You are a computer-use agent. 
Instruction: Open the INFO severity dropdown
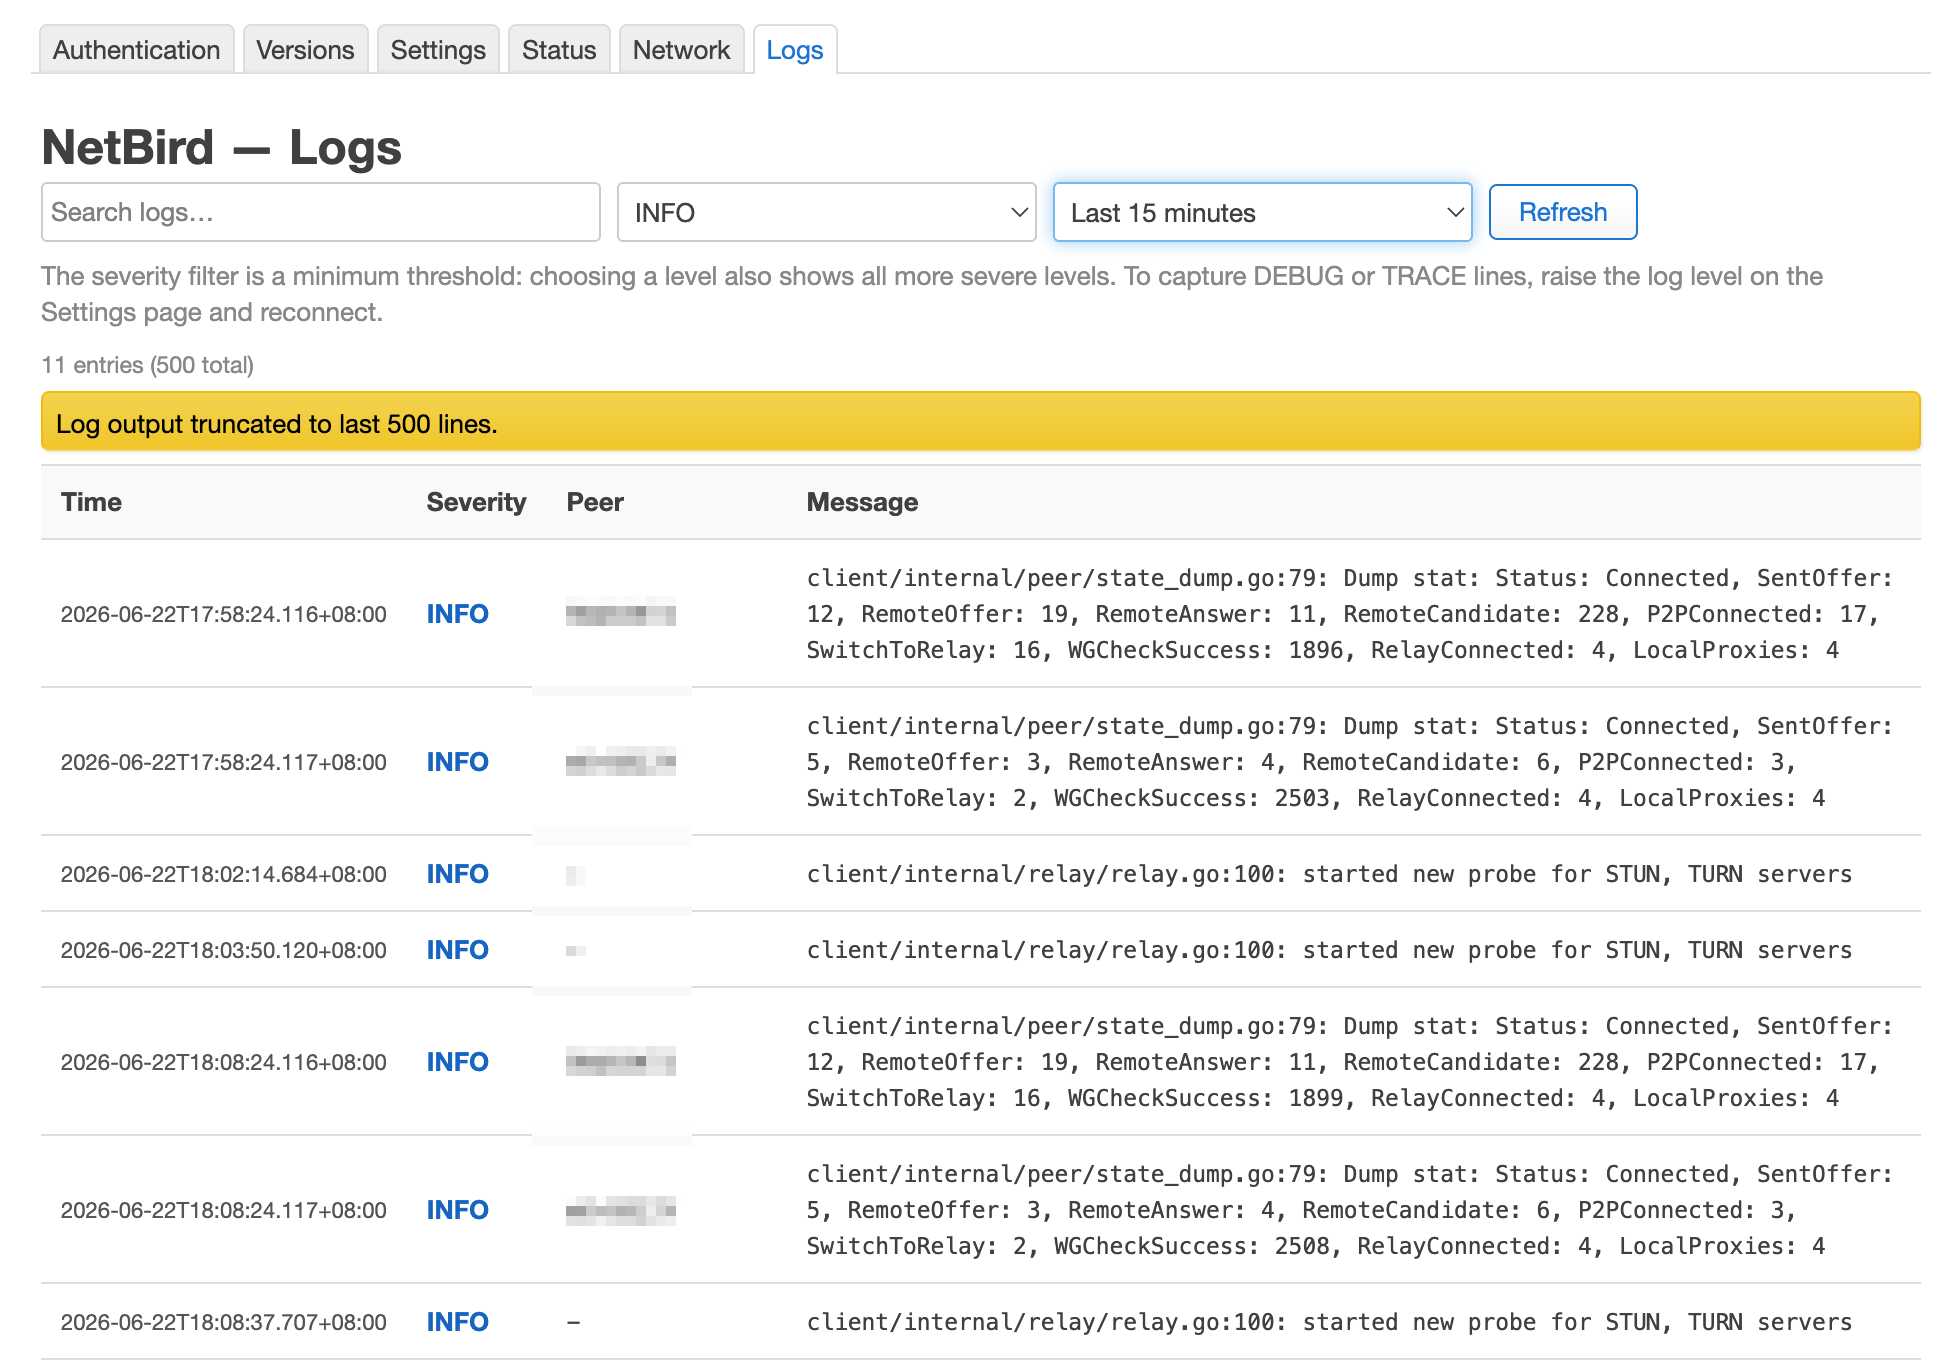pos(826,212)
